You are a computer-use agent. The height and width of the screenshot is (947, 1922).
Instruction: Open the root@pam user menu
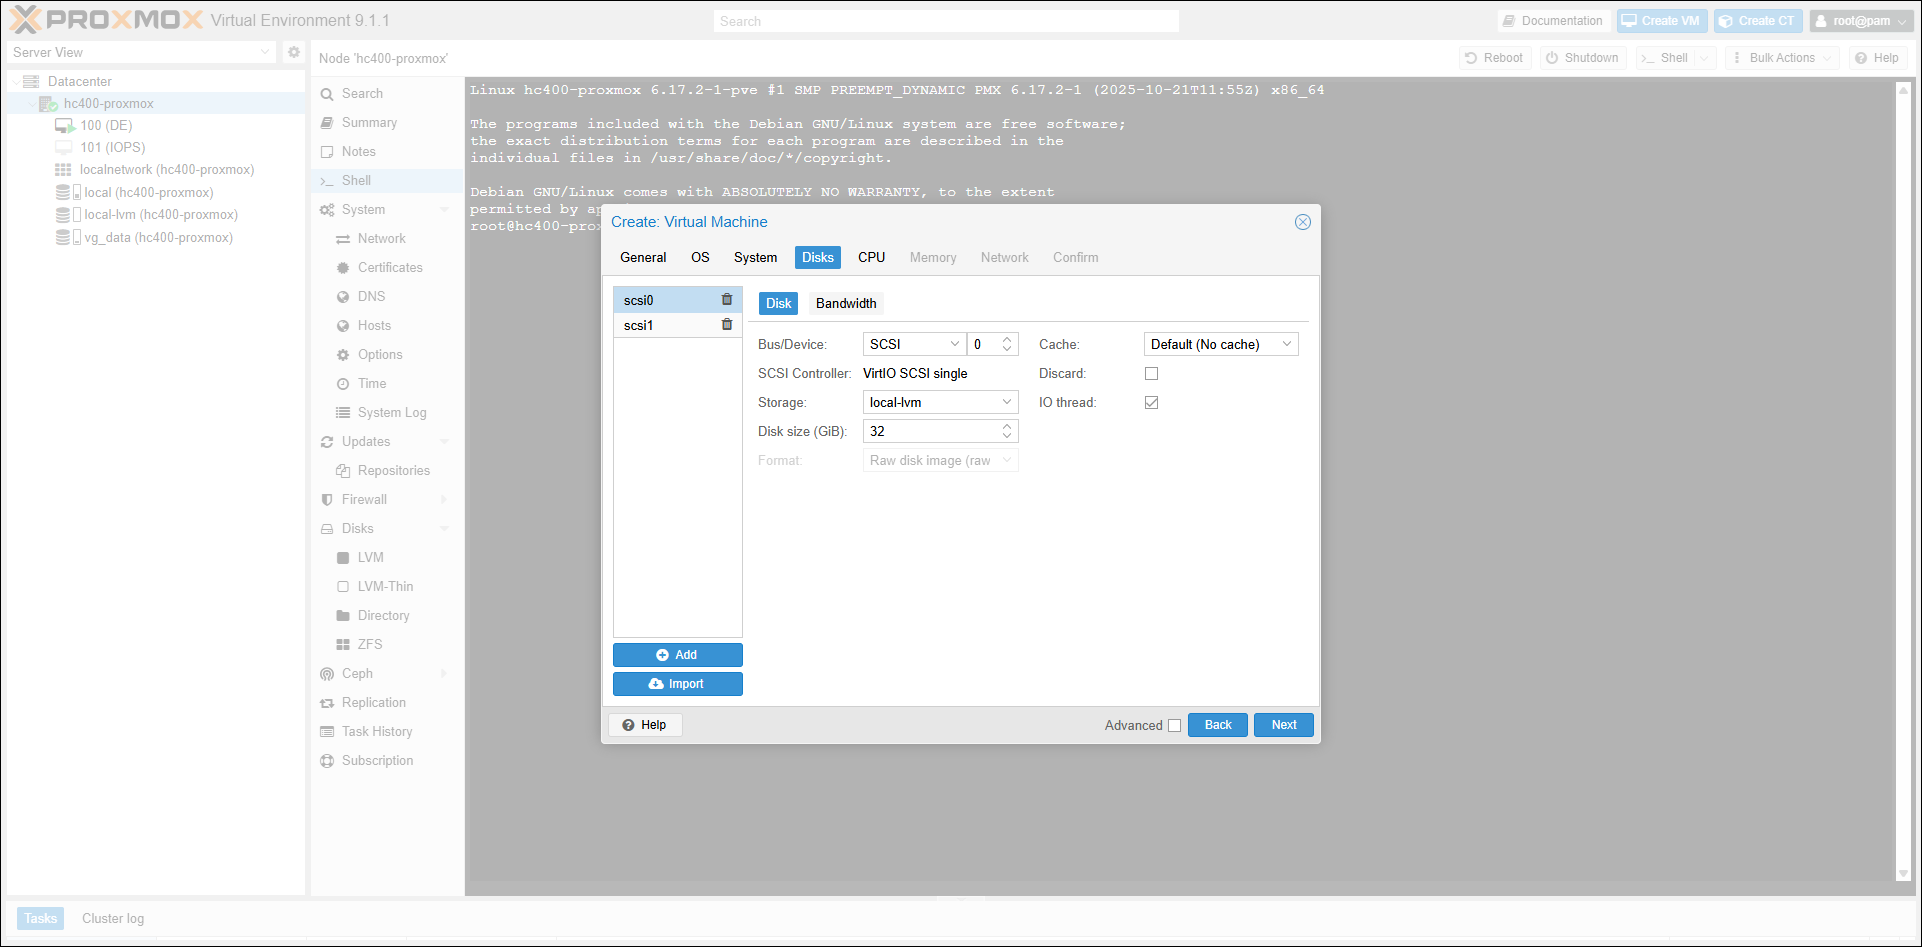coord(1861,21)
